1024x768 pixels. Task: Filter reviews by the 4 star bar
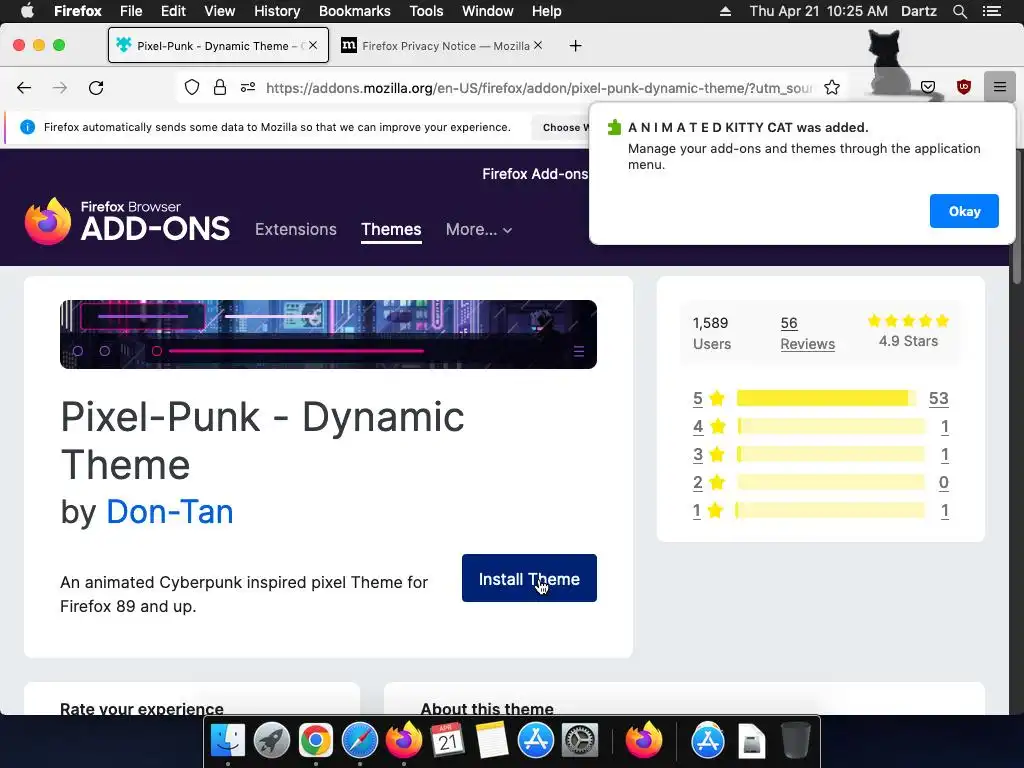[x=831, y=426]
